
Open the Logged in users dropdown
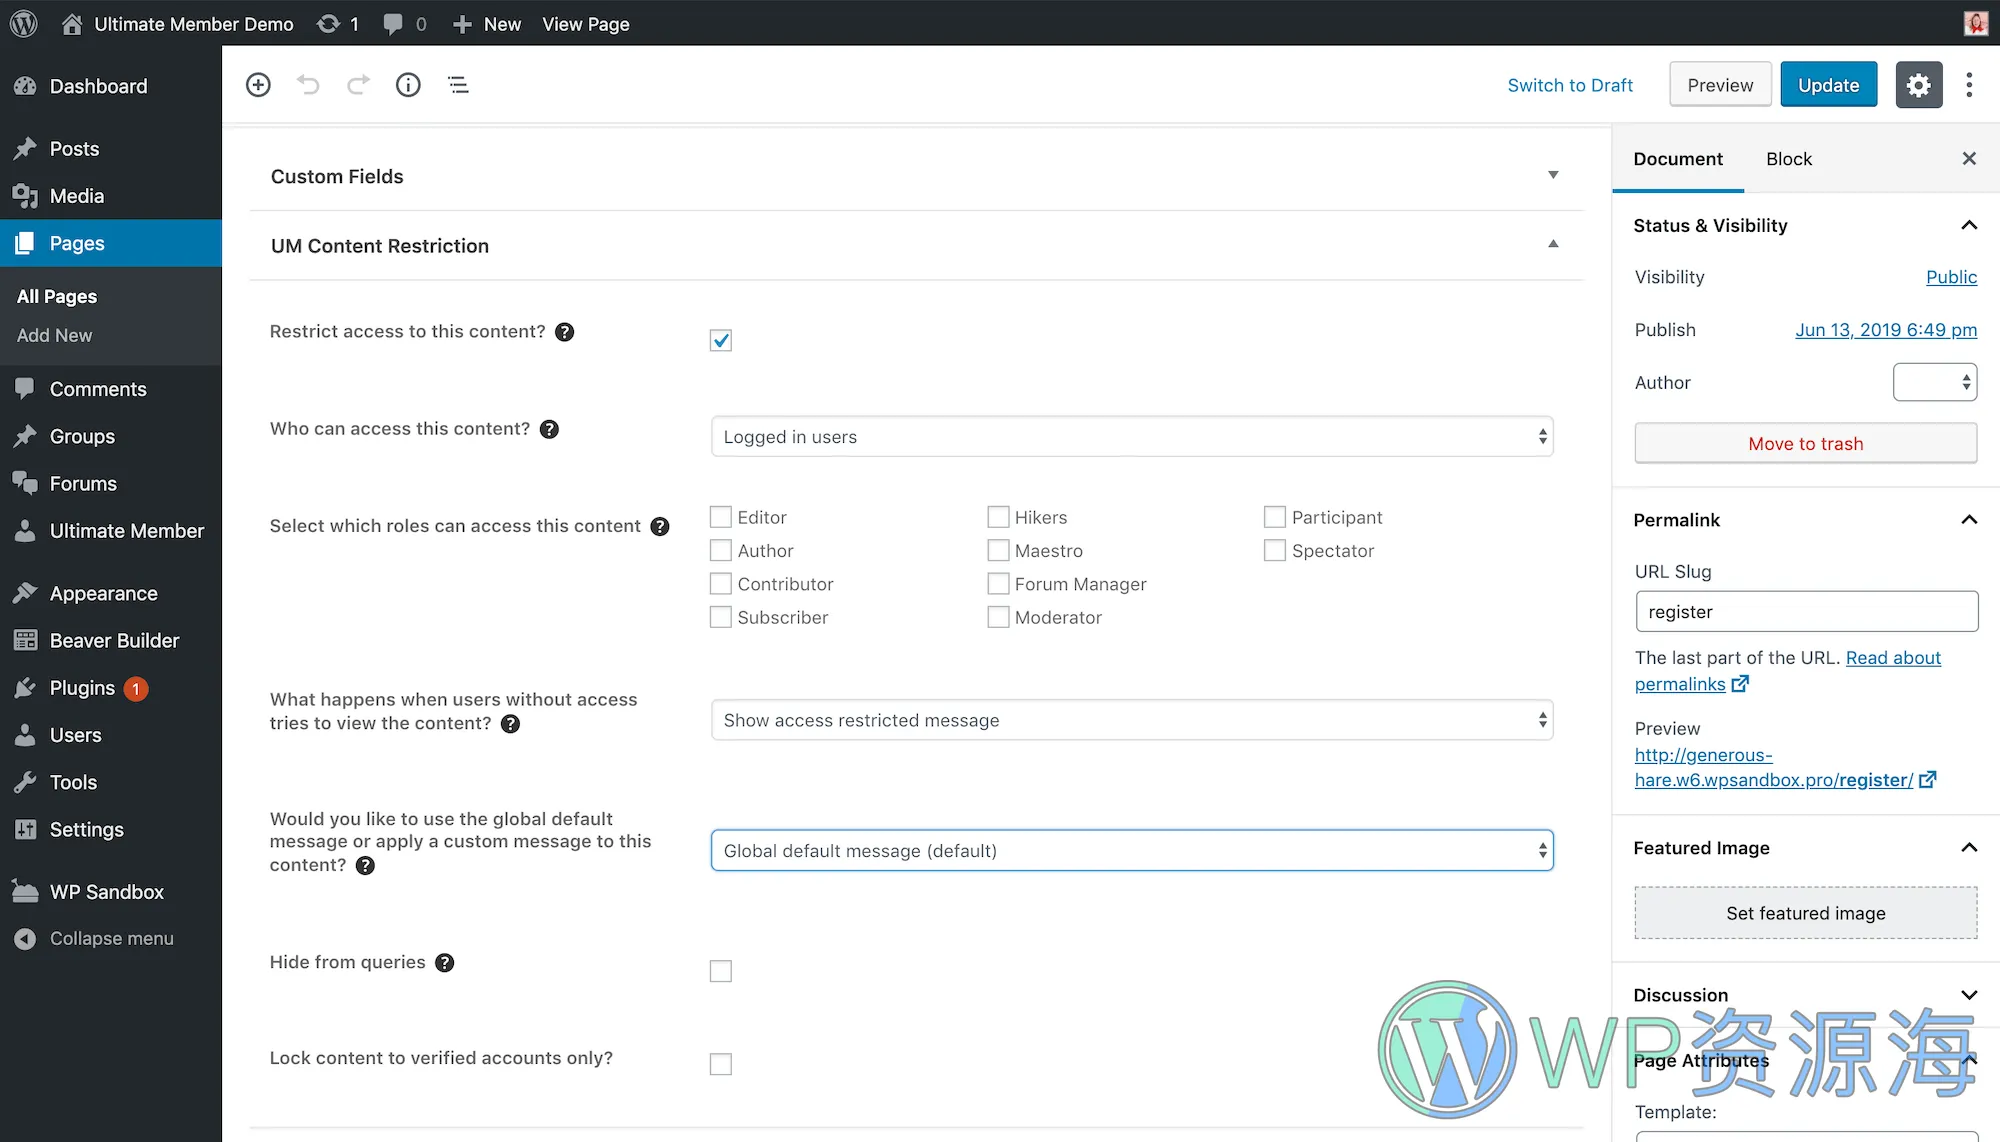click(x=1131, y=437)
